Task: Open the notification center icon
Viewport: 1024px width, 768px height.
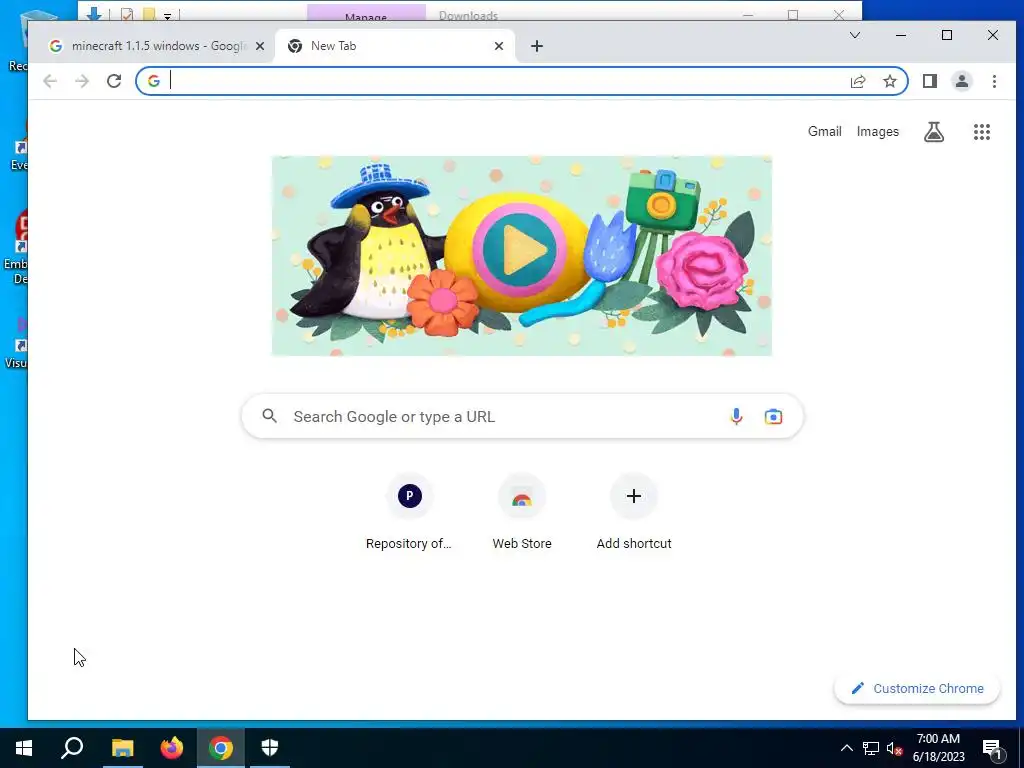Action: (993, 749)
